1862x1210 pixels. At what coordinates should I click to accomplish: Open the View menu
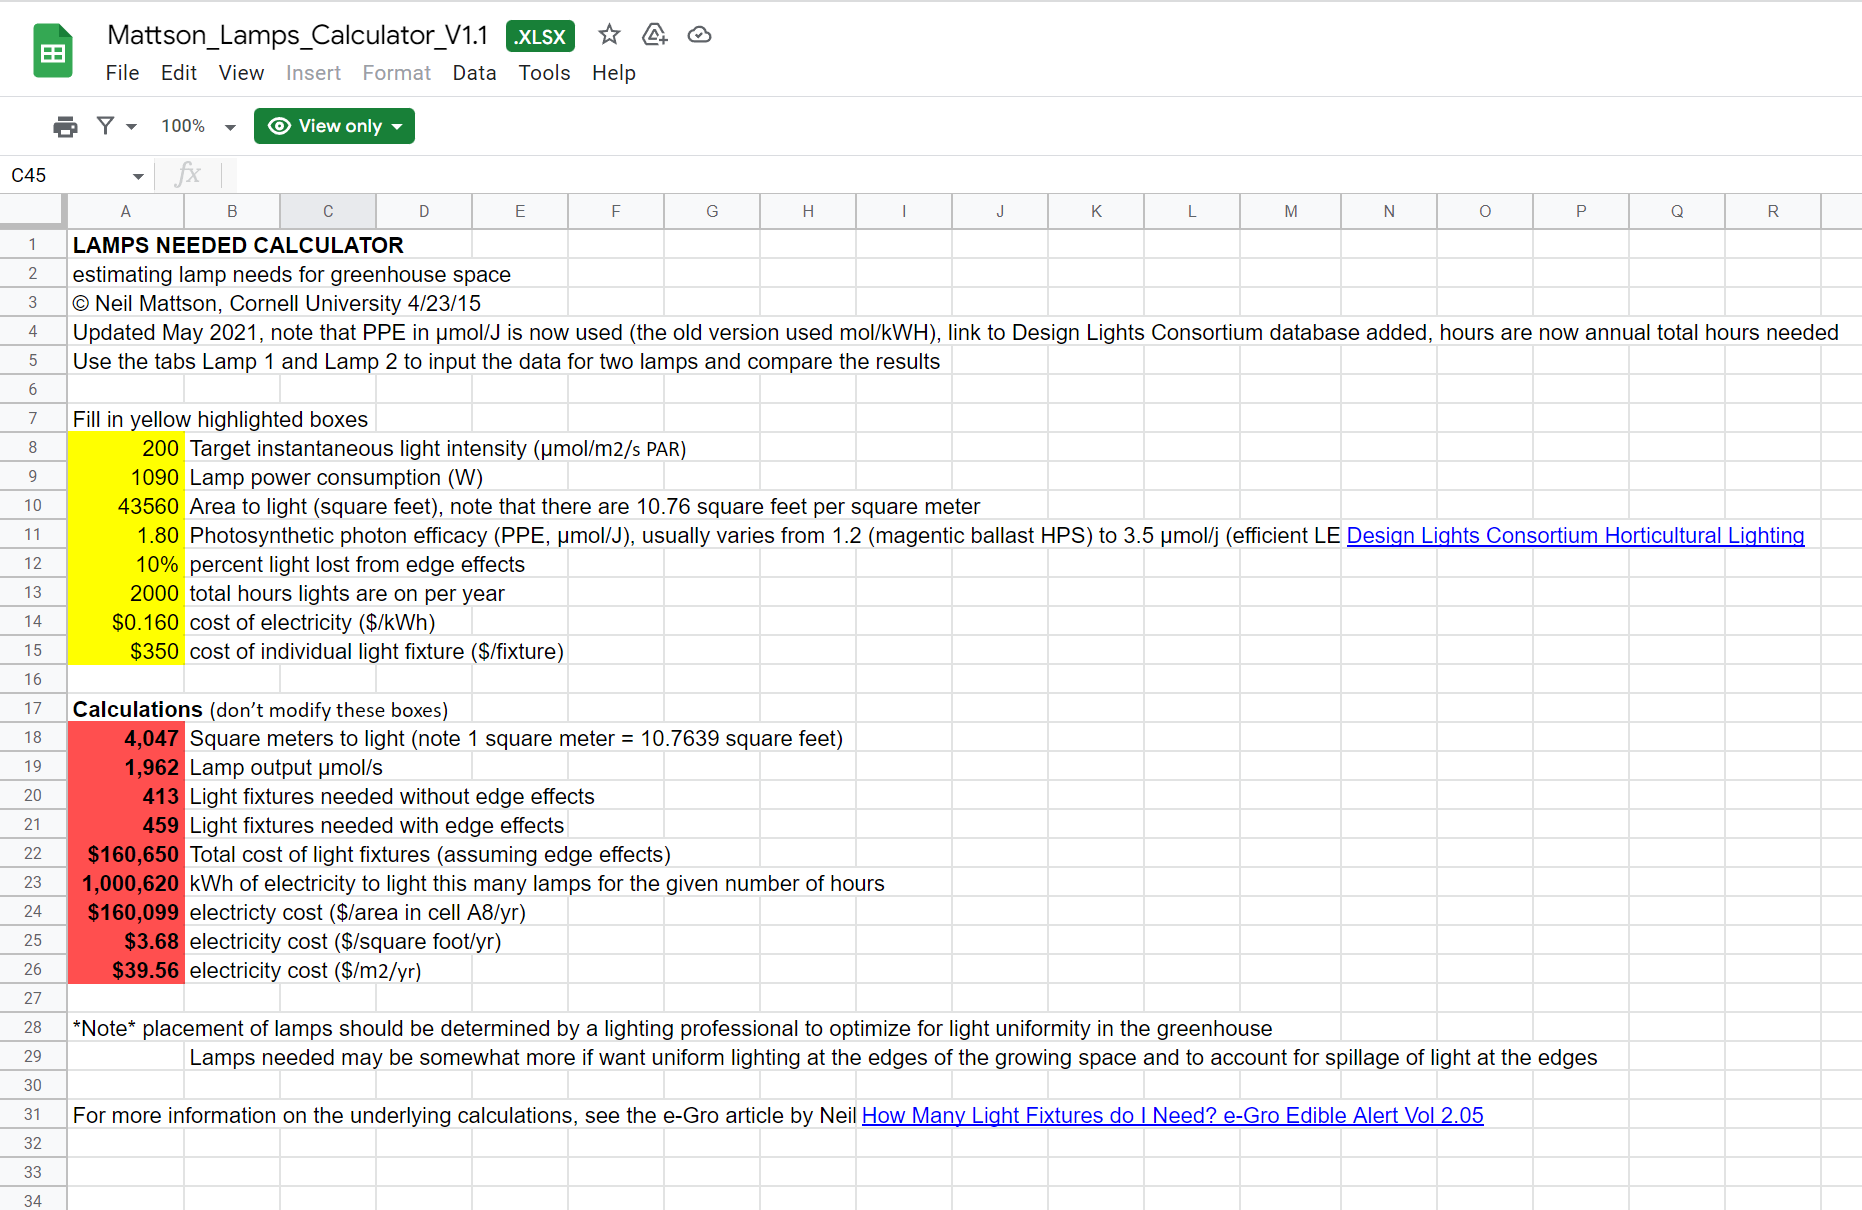[x=241, y=73]
